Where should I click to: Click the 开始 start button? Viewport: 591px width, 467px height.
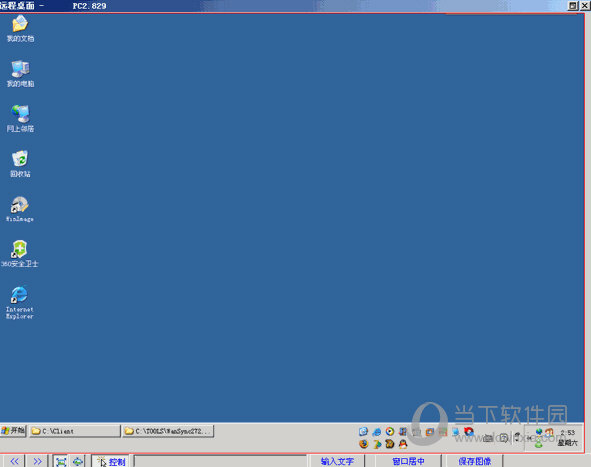point(13,430)
